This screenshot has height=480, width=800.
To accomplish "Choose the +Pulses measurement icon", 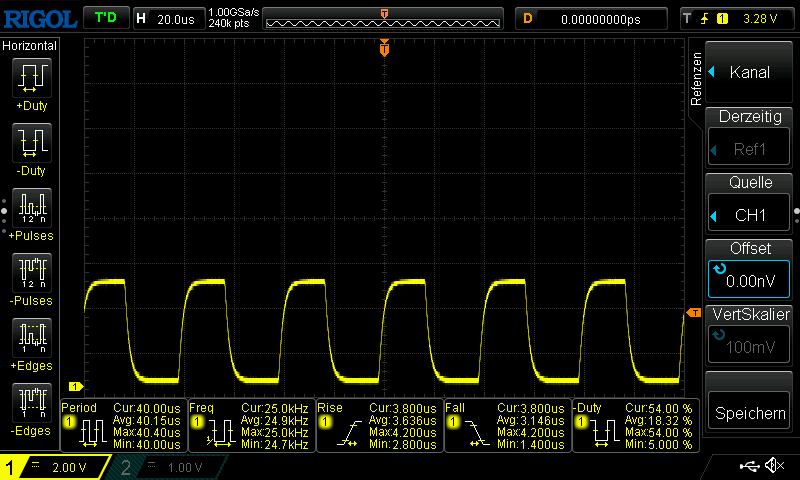I will tap(32, 208).
